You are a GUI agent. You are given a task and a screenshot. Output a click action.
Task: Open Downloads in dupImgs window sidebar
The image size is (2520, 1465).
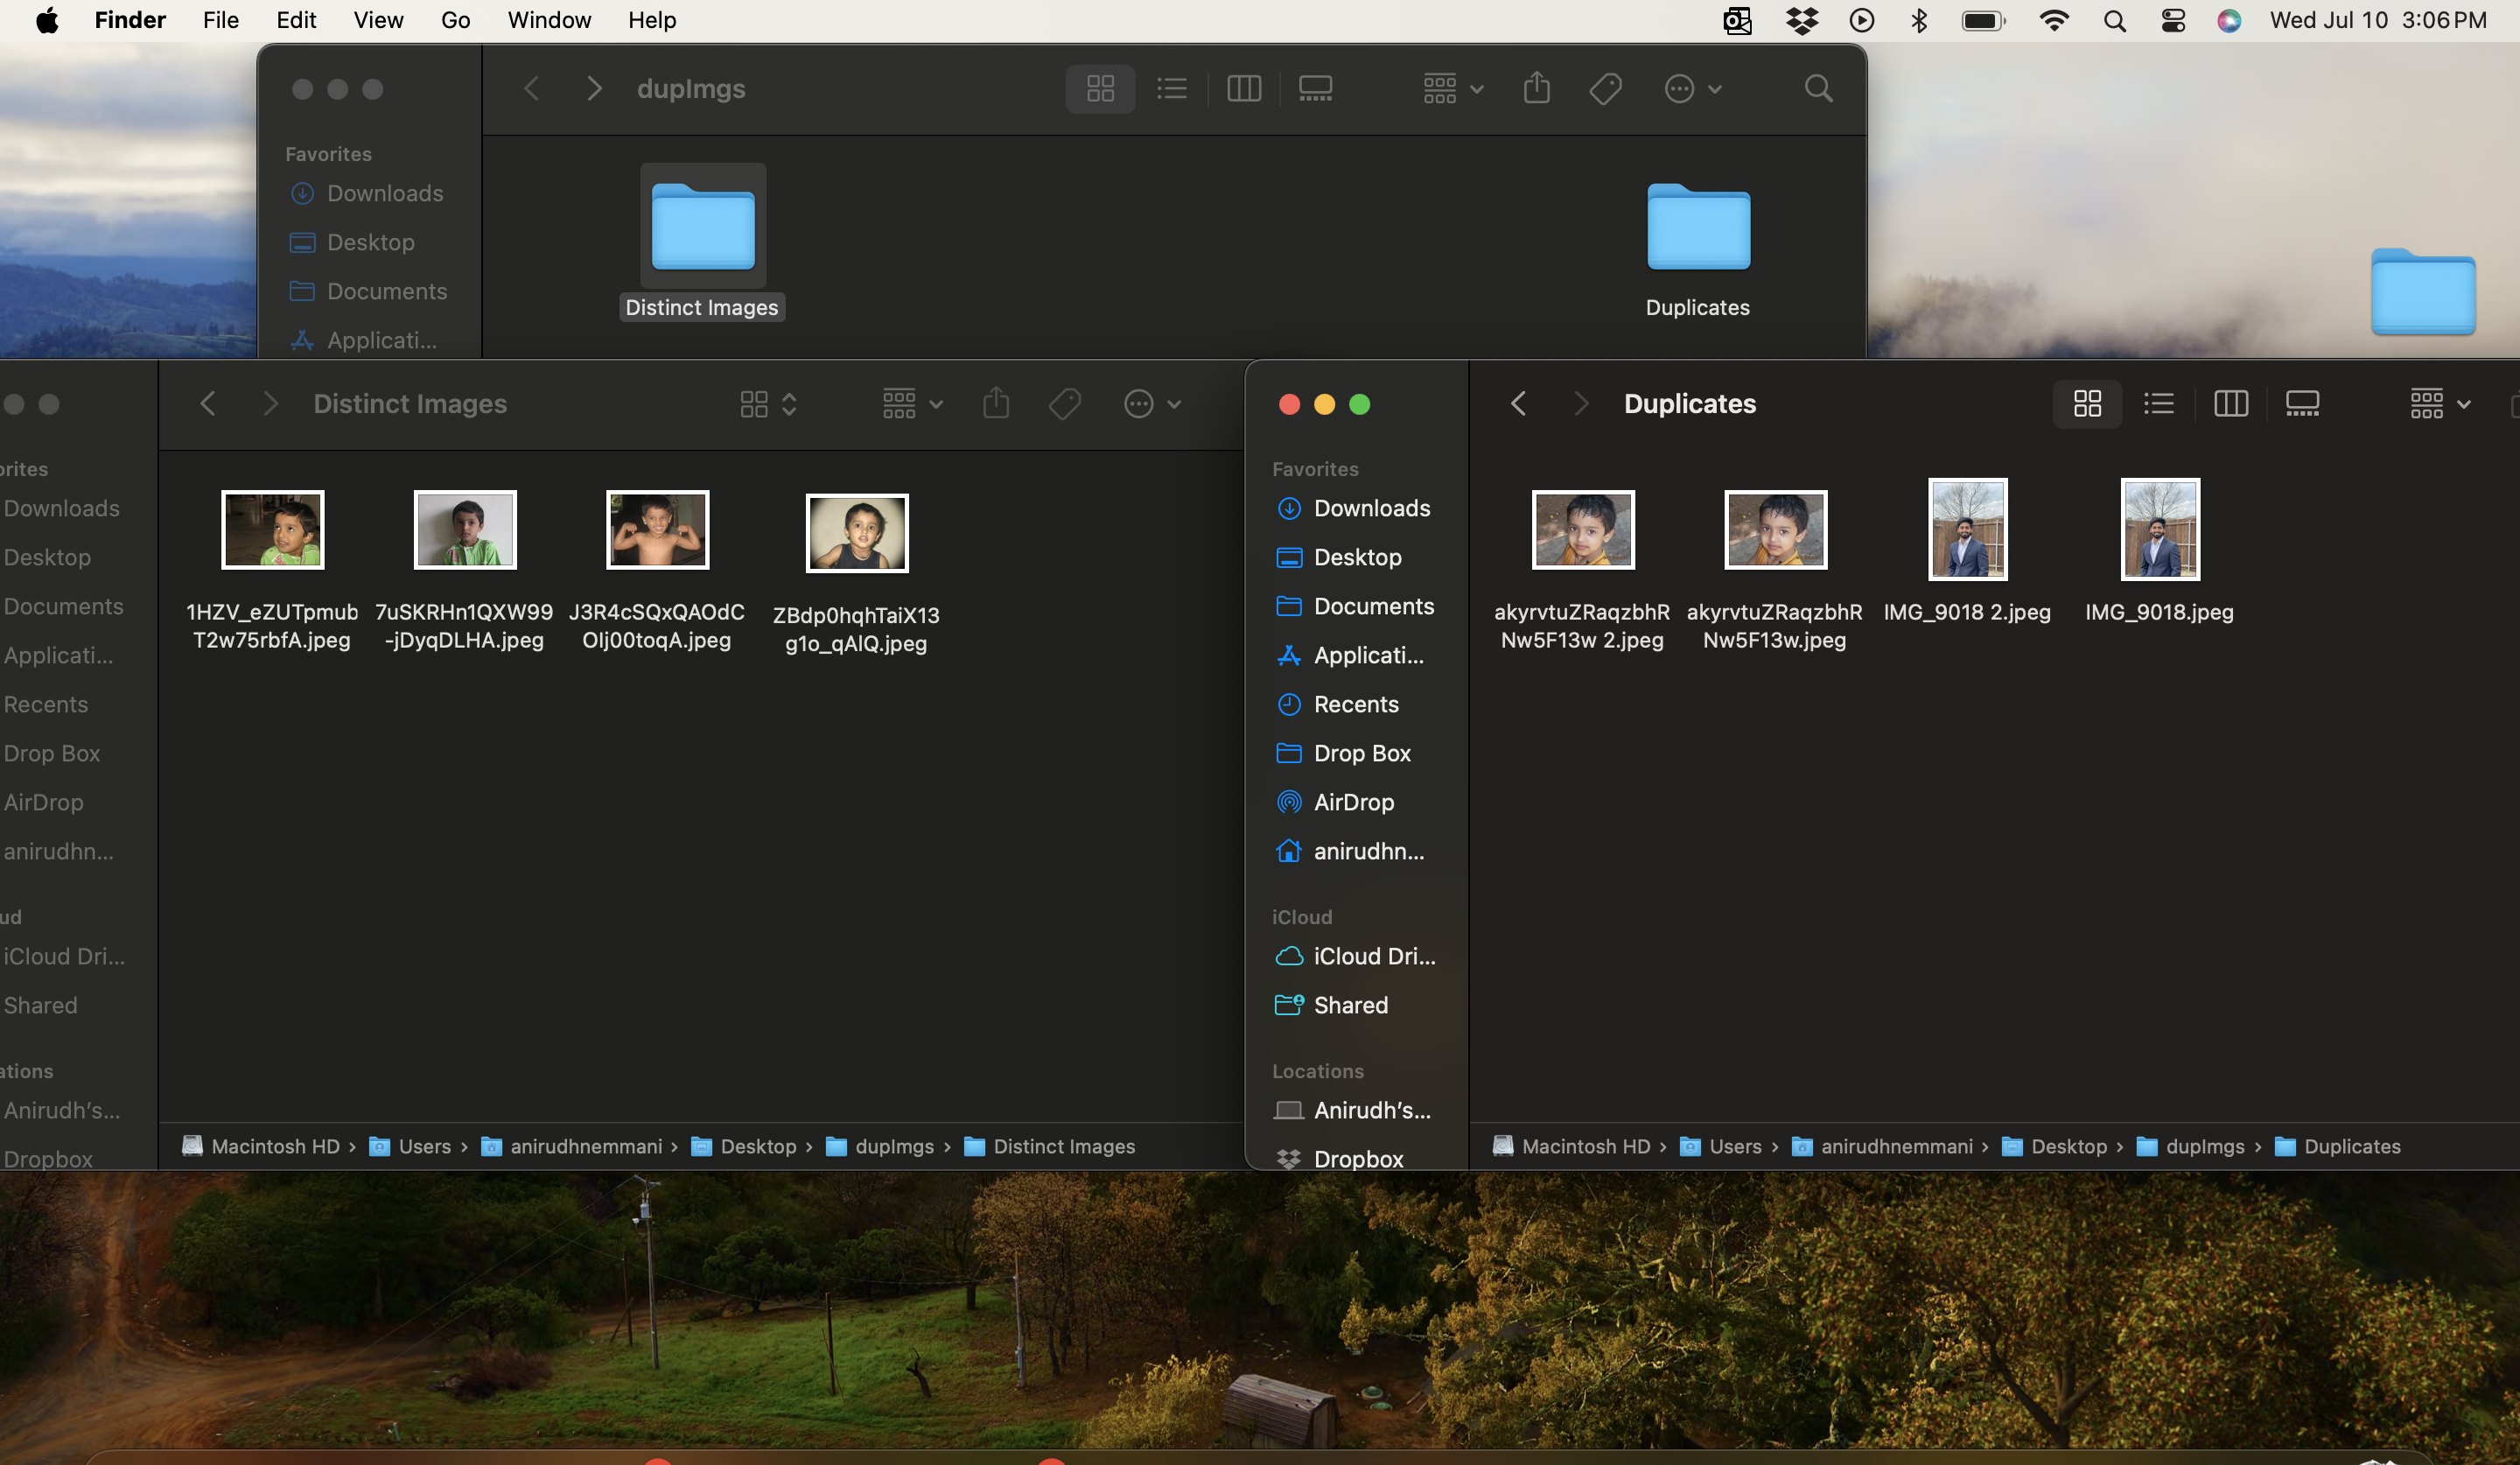tap(366, 193)
